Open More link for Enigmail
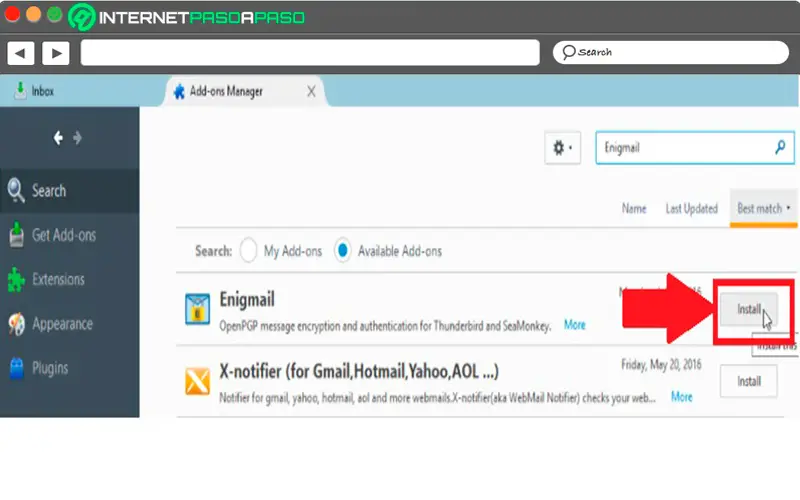The width and height of the screenshot is (800, 500). pos(574,325)
